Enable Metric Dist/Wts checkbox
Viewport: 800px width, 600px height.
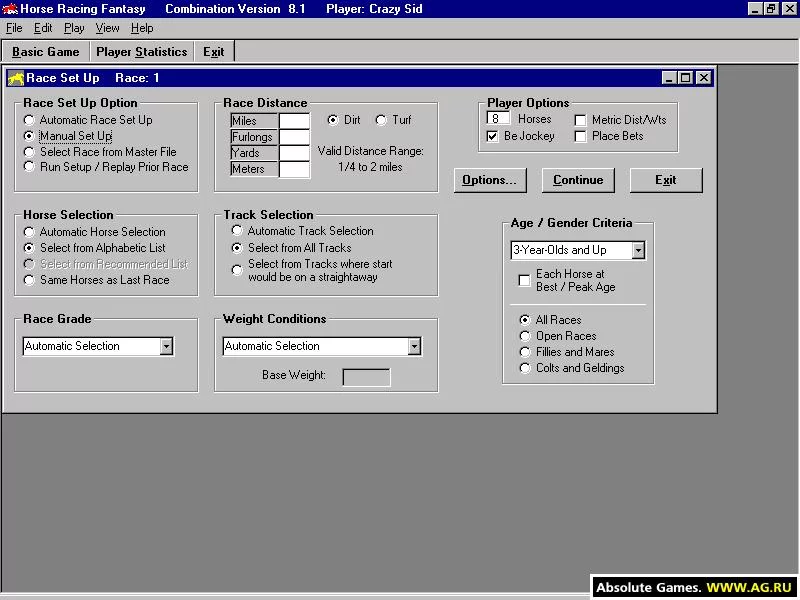[580, 120]
